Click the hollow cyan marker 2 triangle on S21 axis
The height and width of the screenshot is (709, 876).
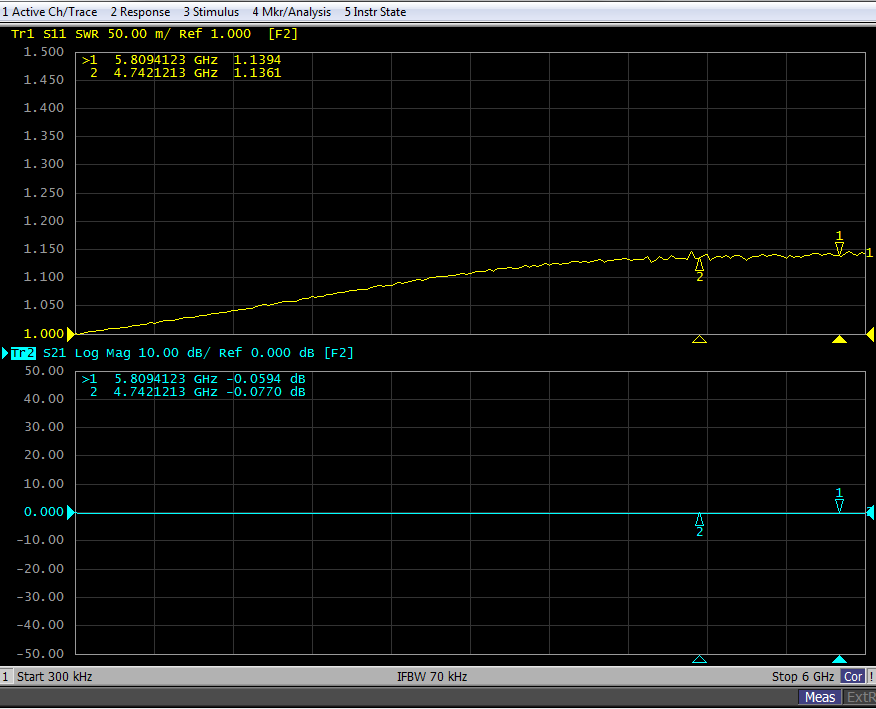tap(699, 659)
